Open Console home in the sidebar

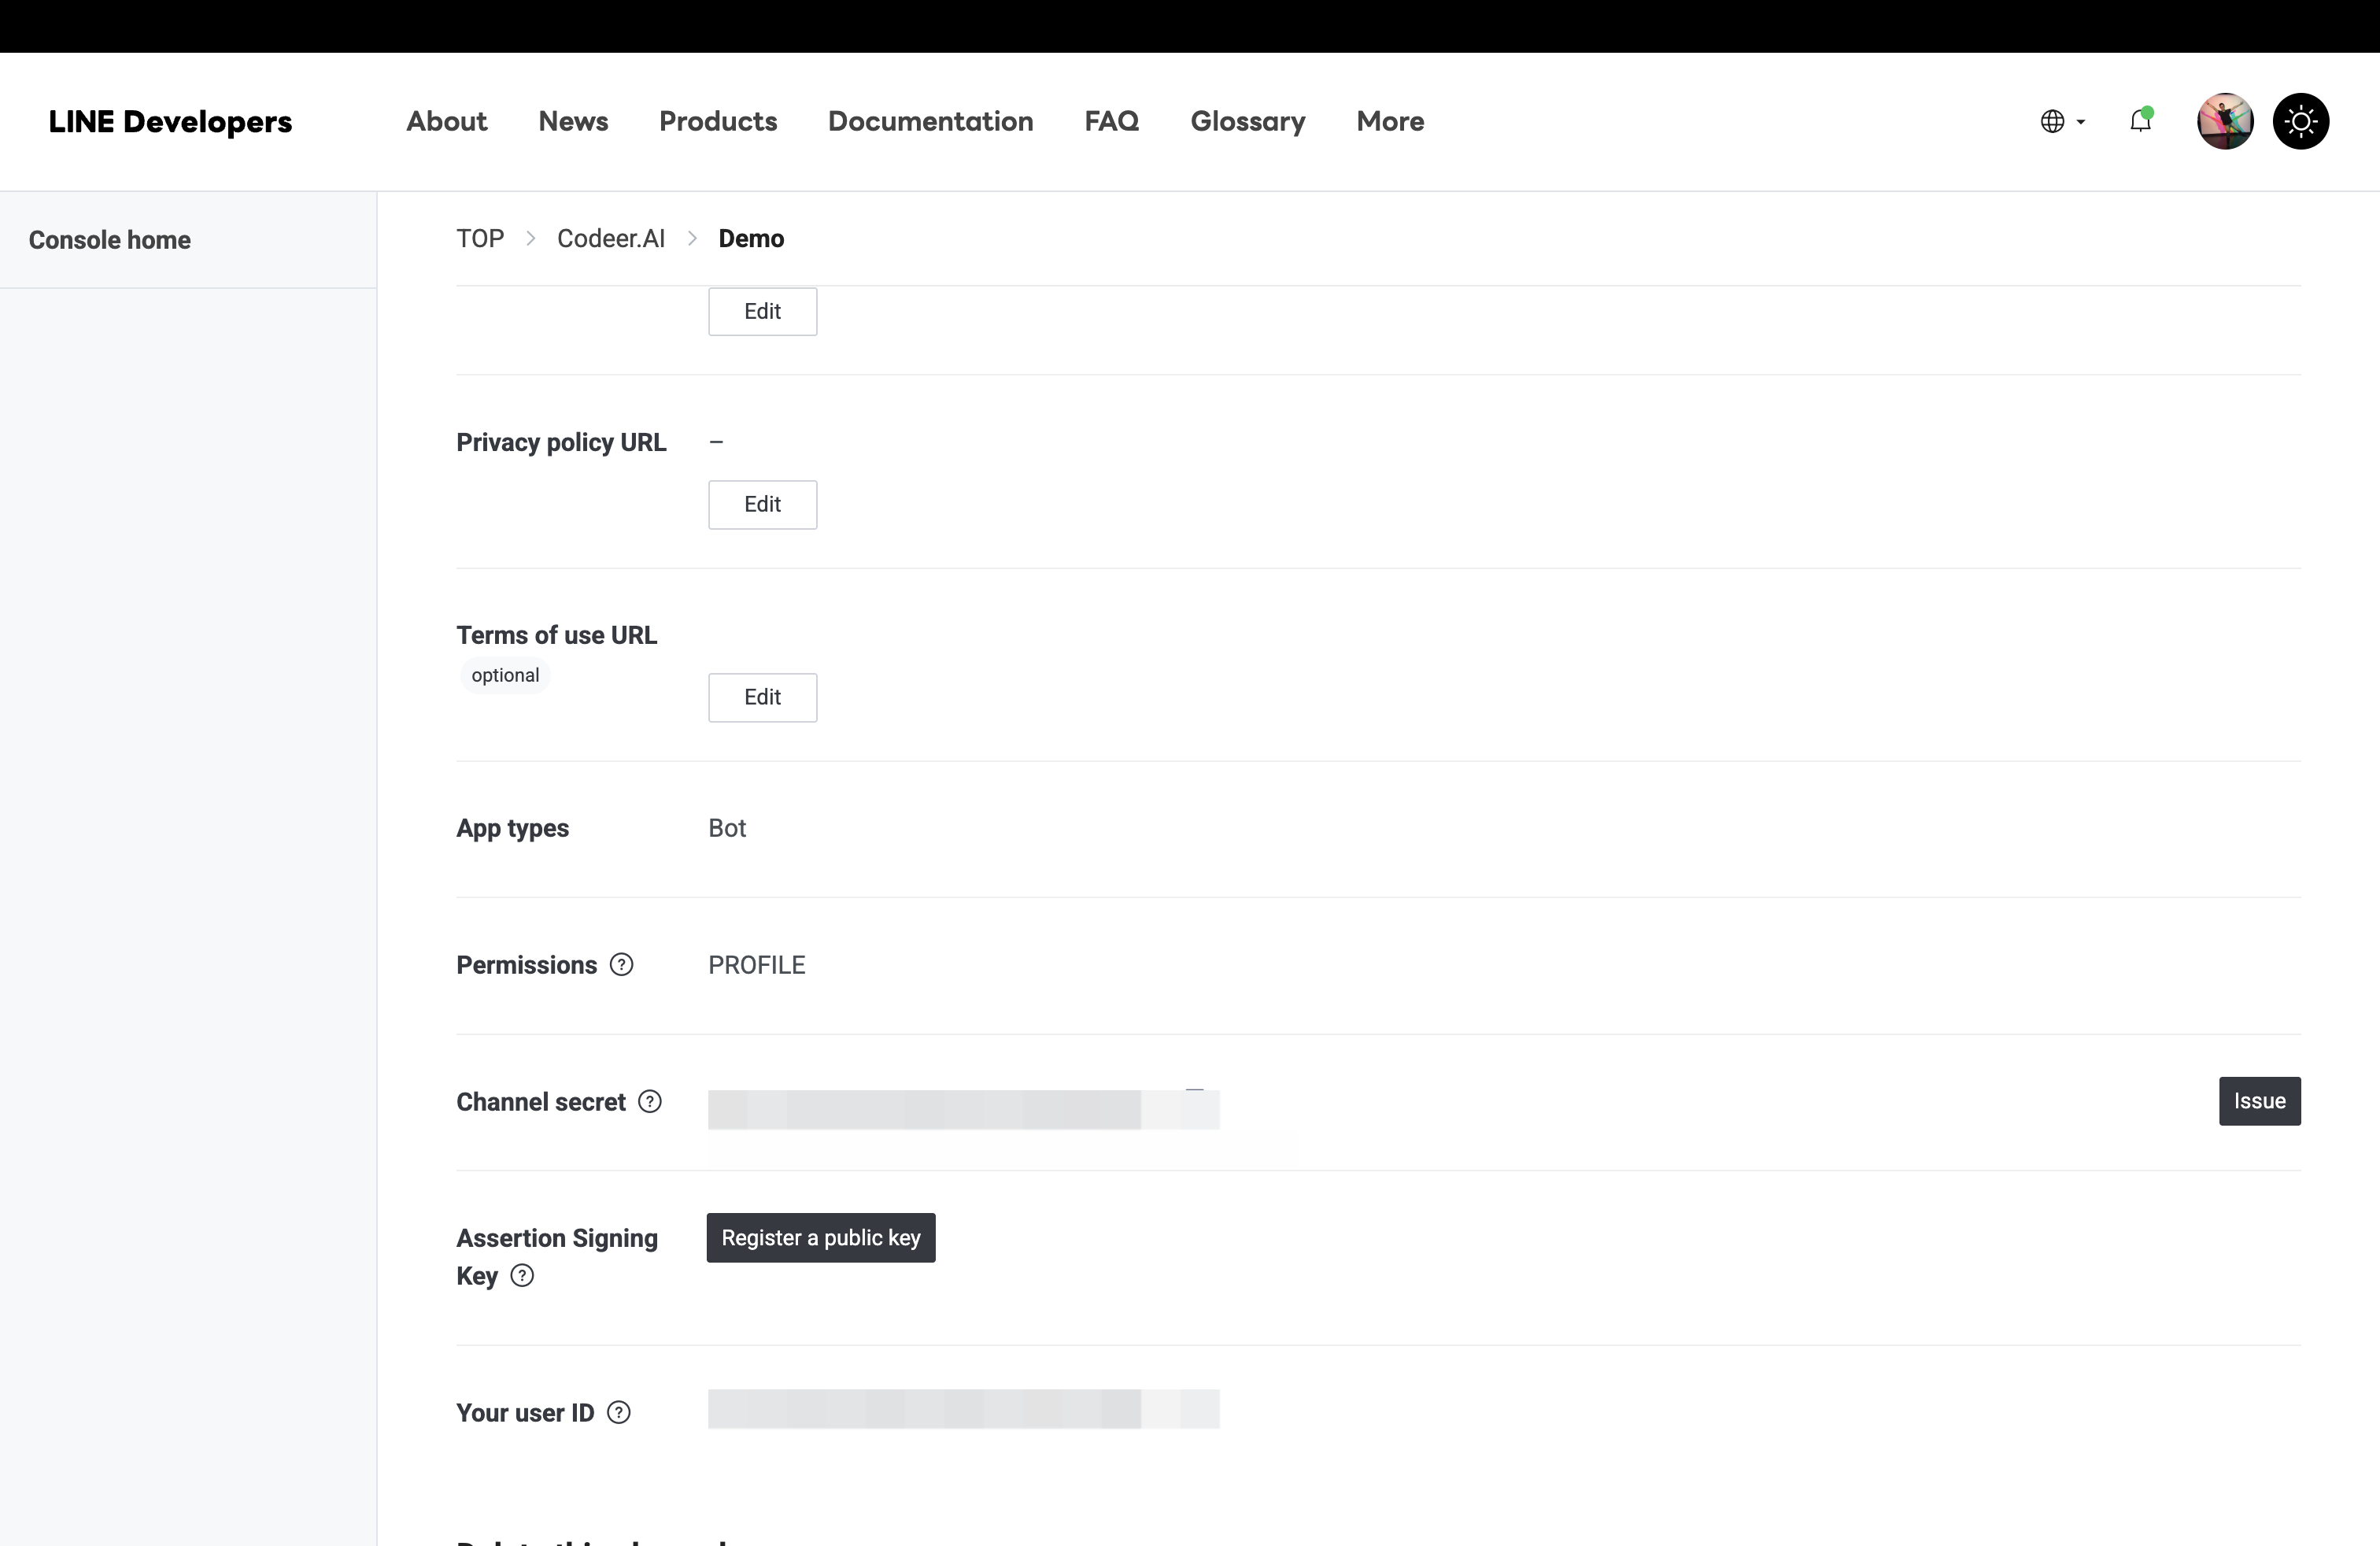[110, 239]
